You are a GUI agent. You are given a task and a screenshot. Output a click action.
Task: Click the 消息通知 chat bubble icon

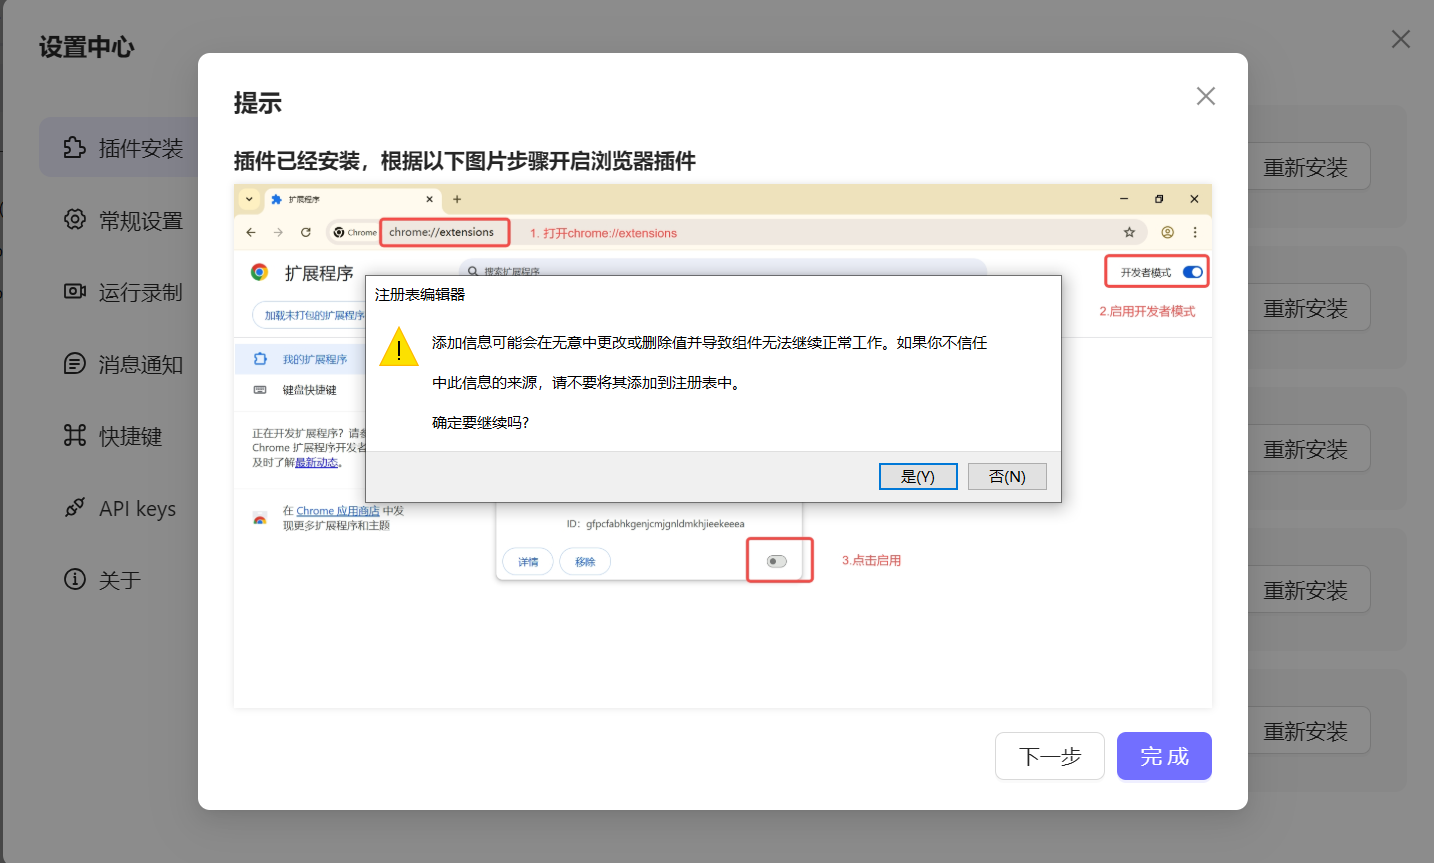click(75, 364)
